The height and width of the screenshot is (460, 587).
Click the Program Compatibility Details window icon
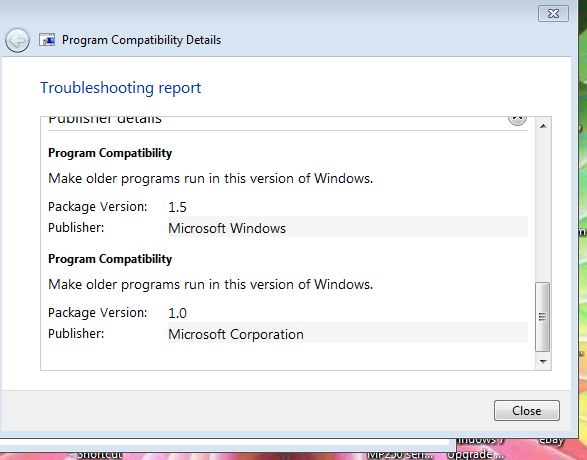click(47, 40)
